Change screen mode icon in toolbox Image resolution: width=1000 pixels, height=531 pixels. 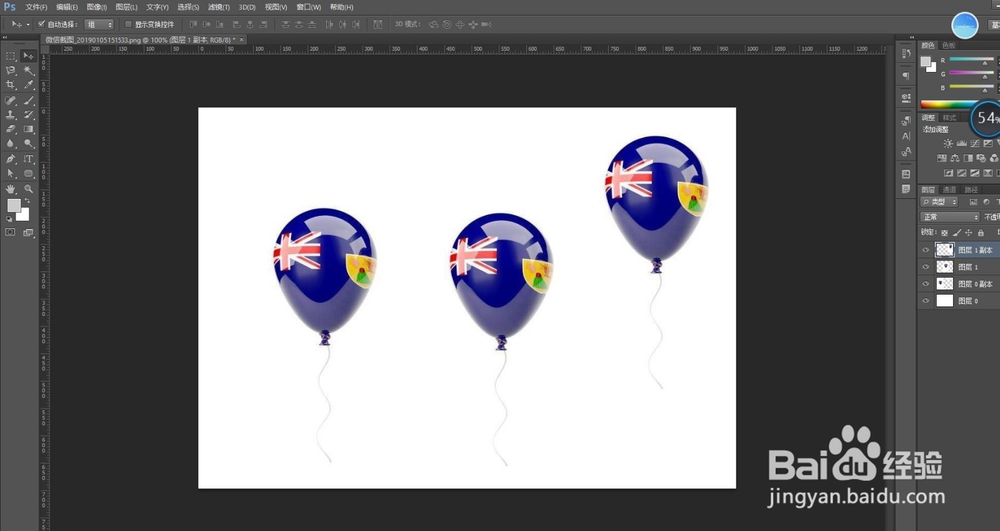[28, 233]
